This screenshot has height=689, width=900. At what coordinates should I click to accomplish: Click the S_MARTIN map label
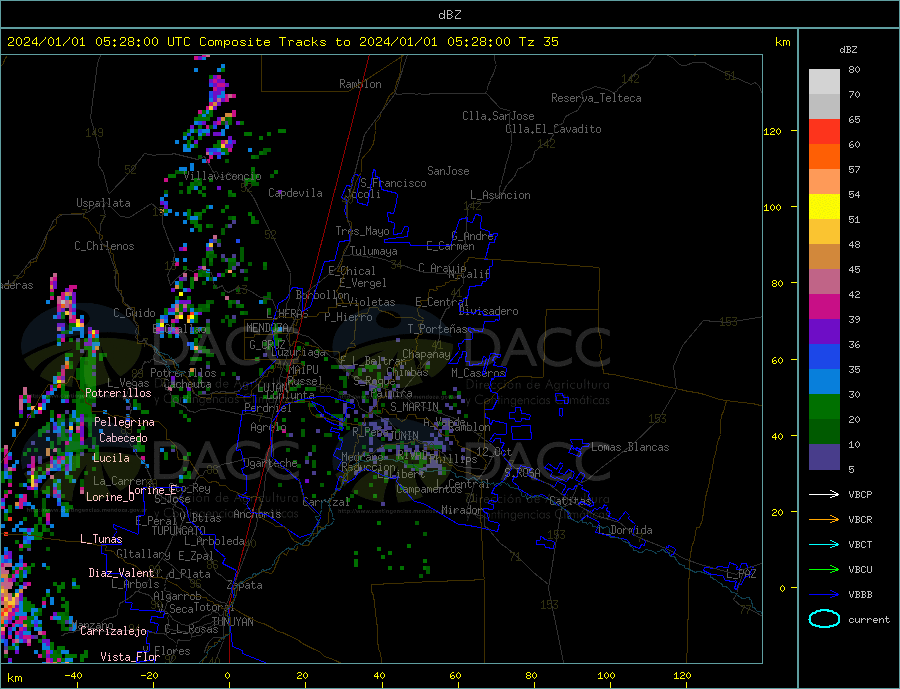pos(414,407)
